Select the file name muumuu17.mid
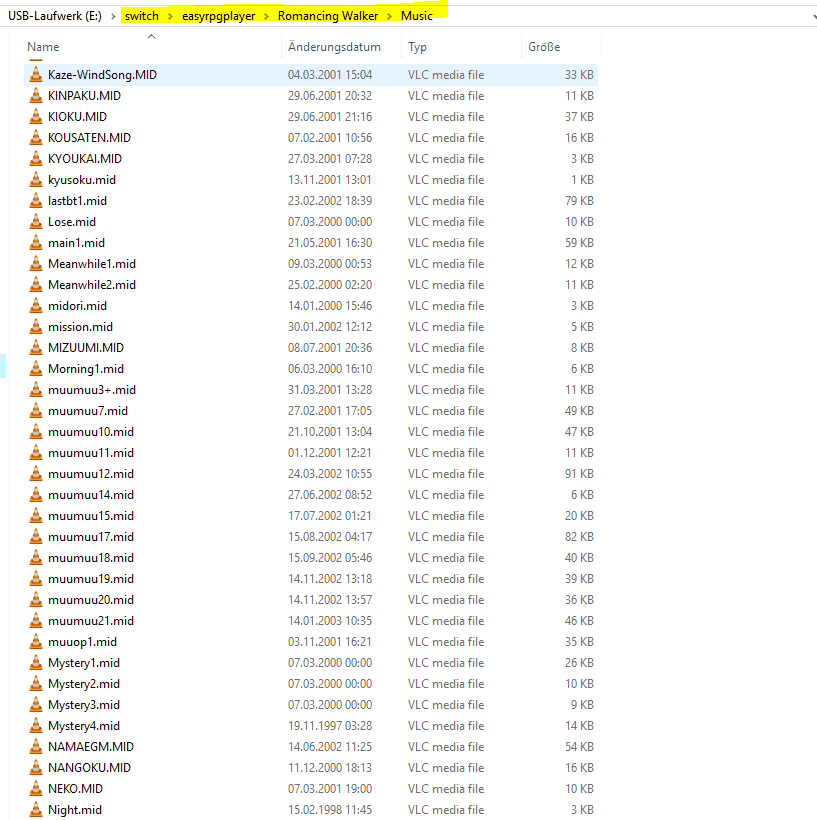817x820 pixels. click(91, 537)
